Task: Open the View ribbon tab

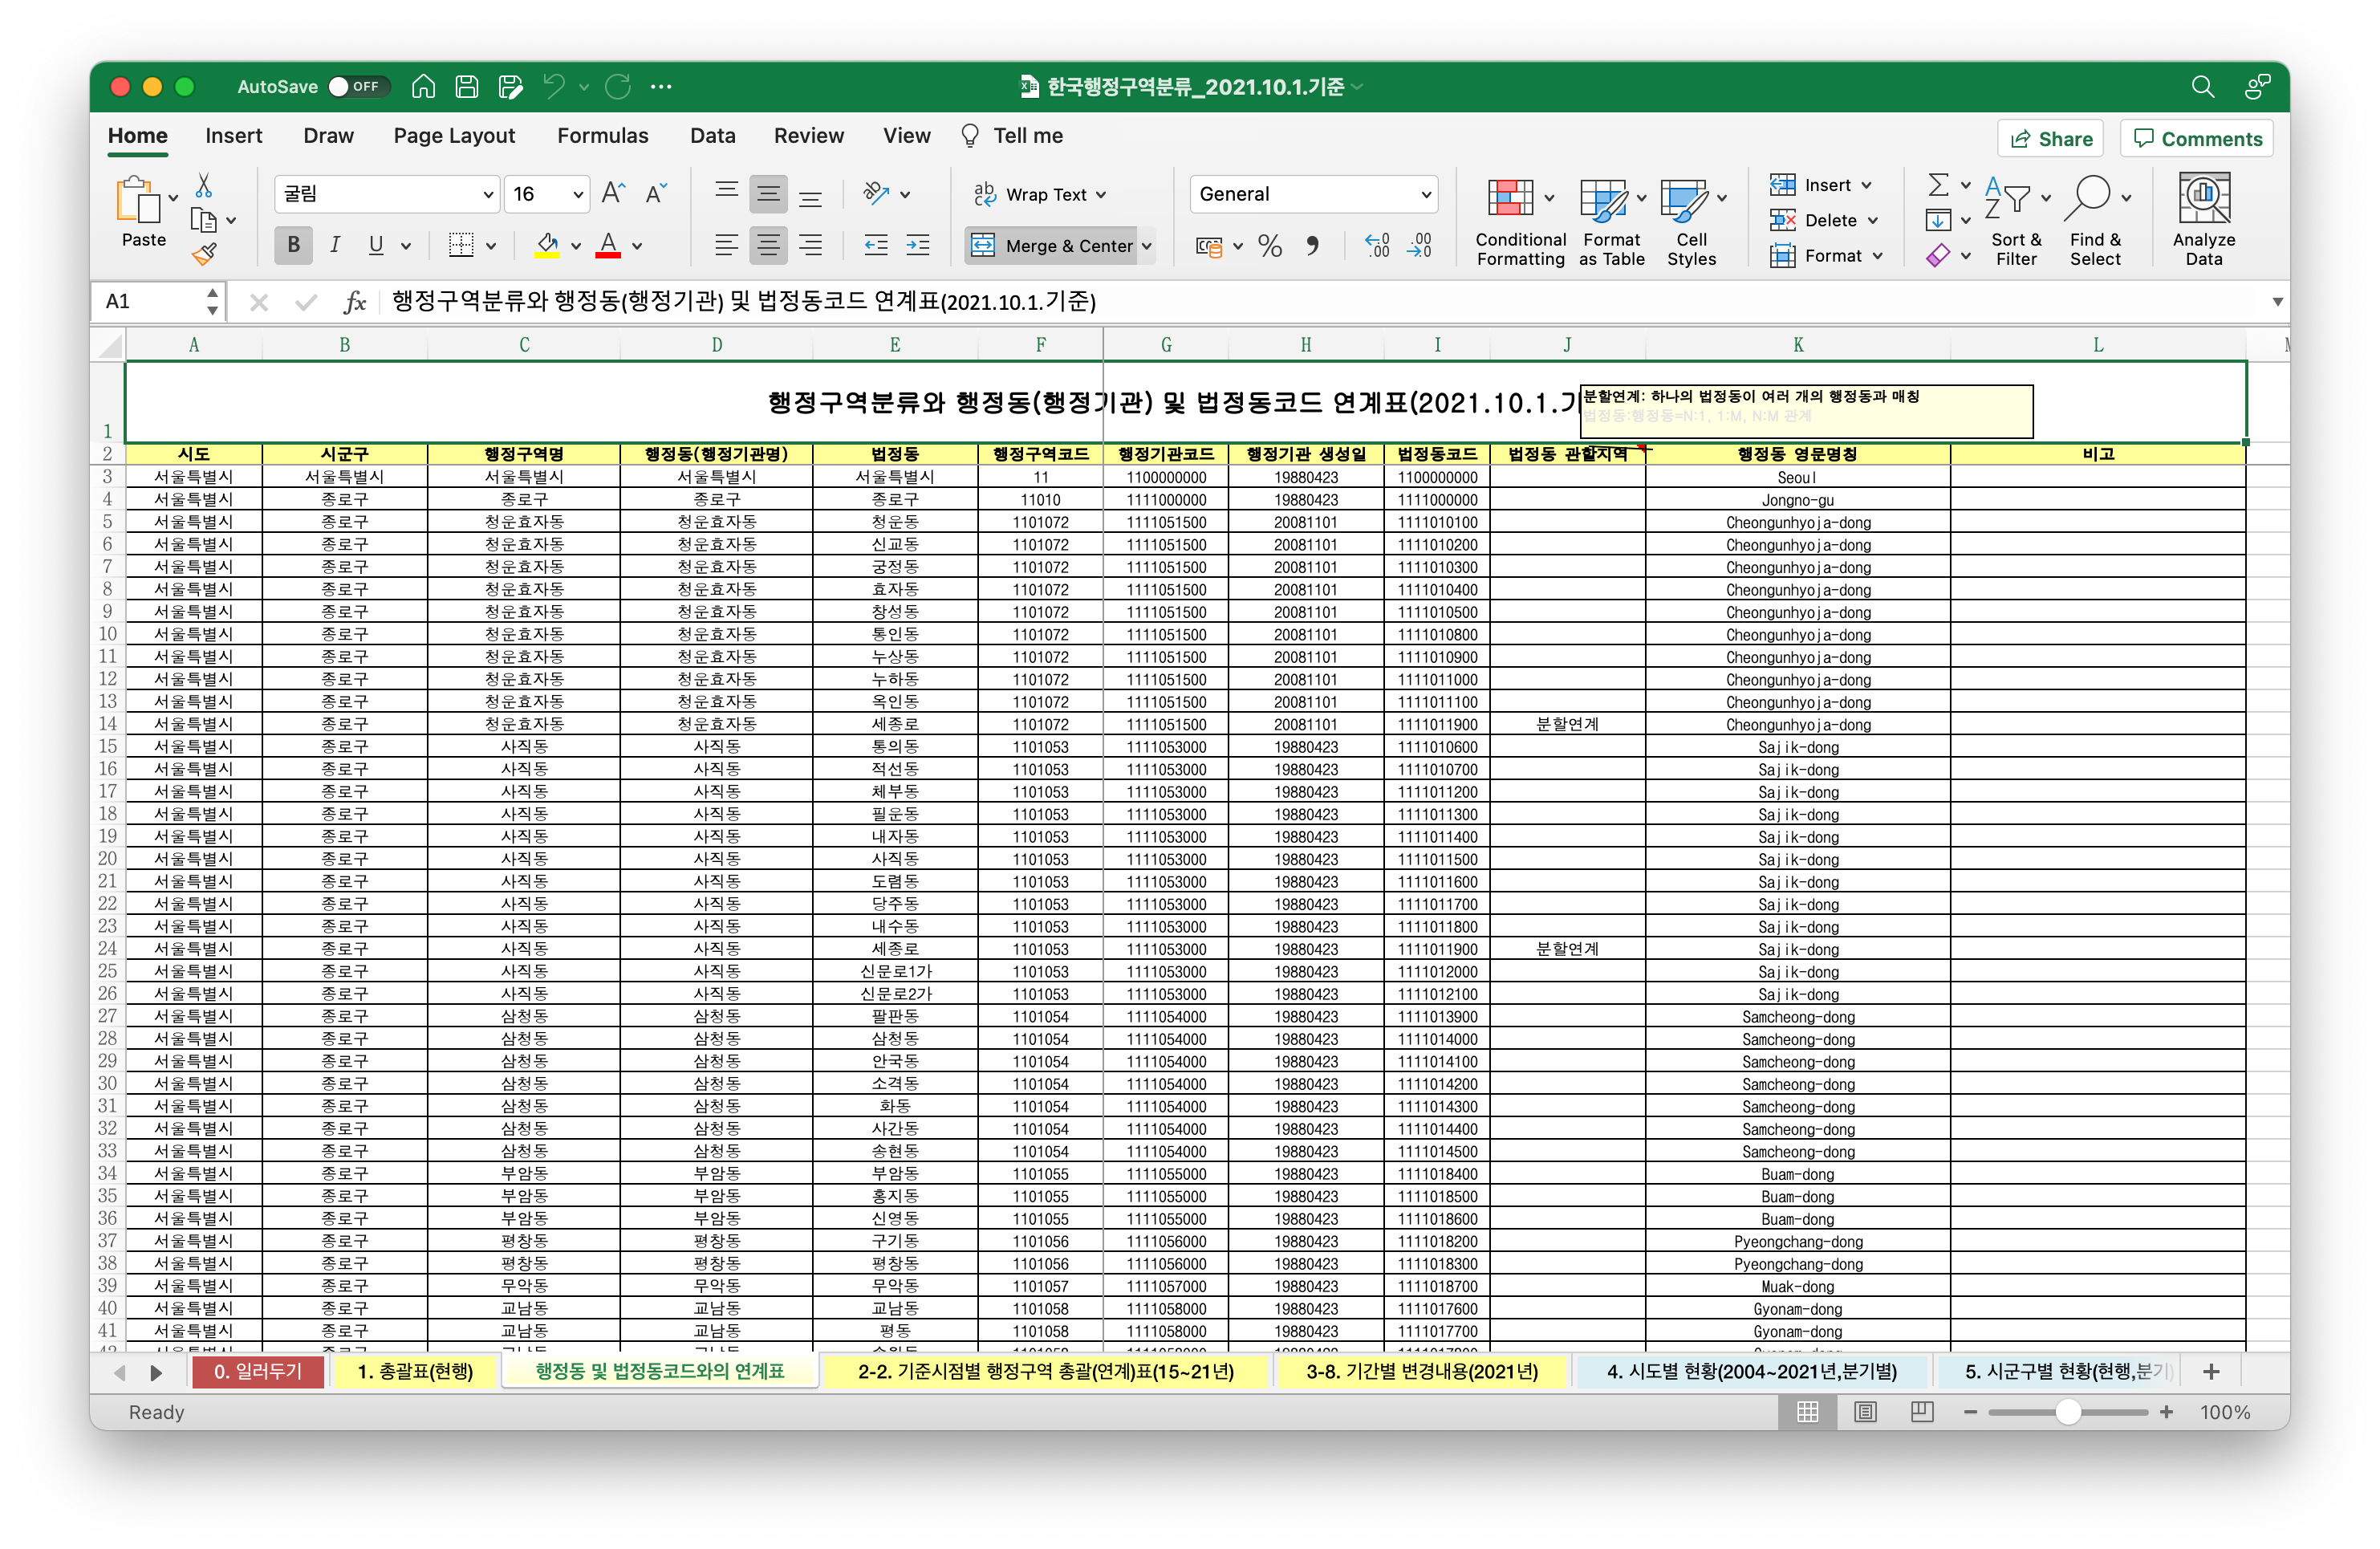Action: pos(906,136)
